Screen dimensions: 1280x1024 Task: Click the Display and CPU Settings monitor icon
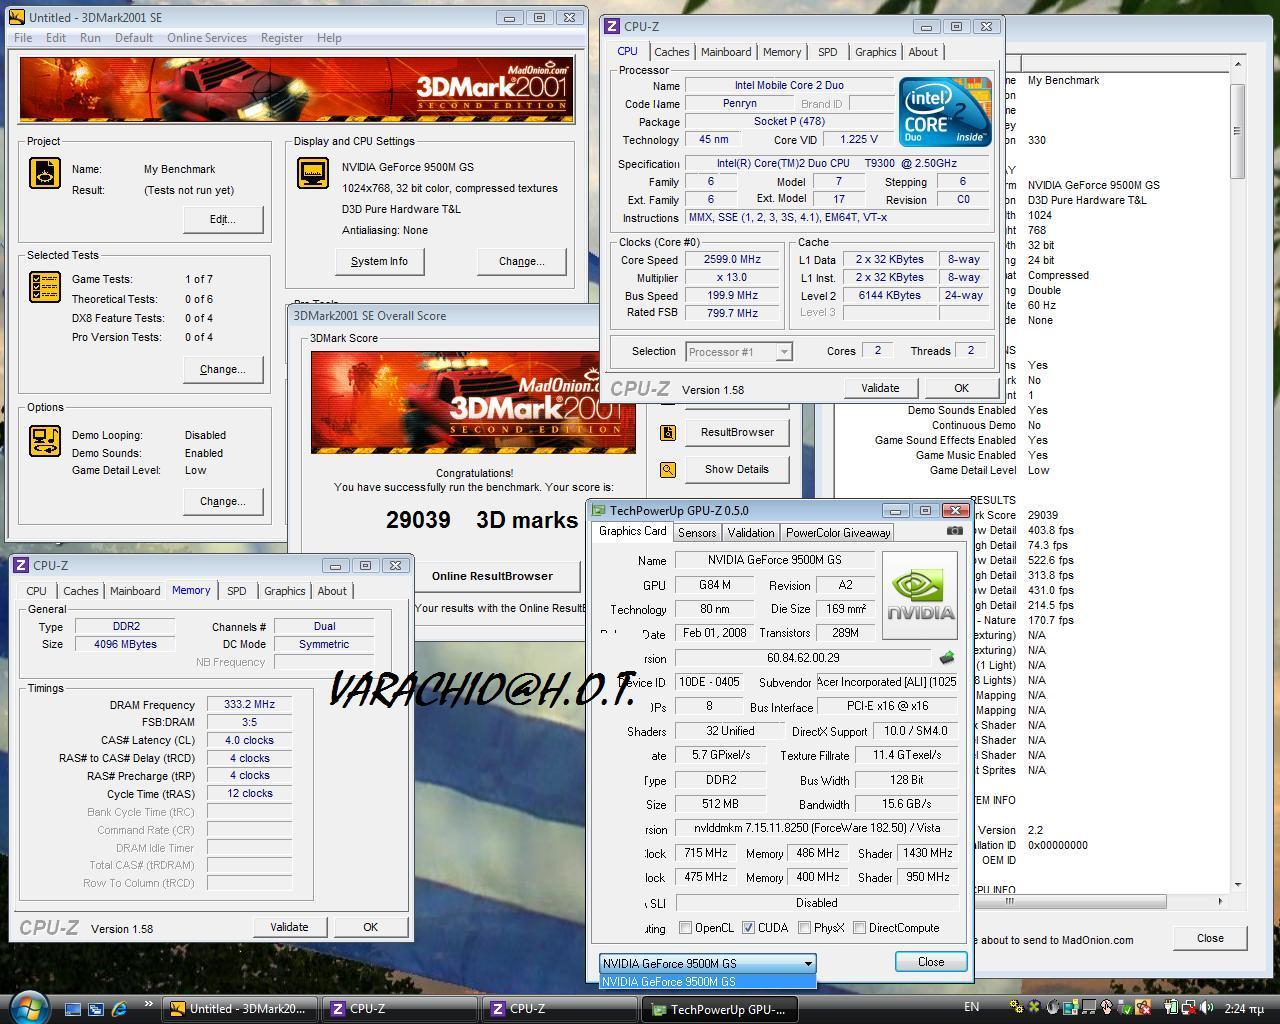[313, 173]
